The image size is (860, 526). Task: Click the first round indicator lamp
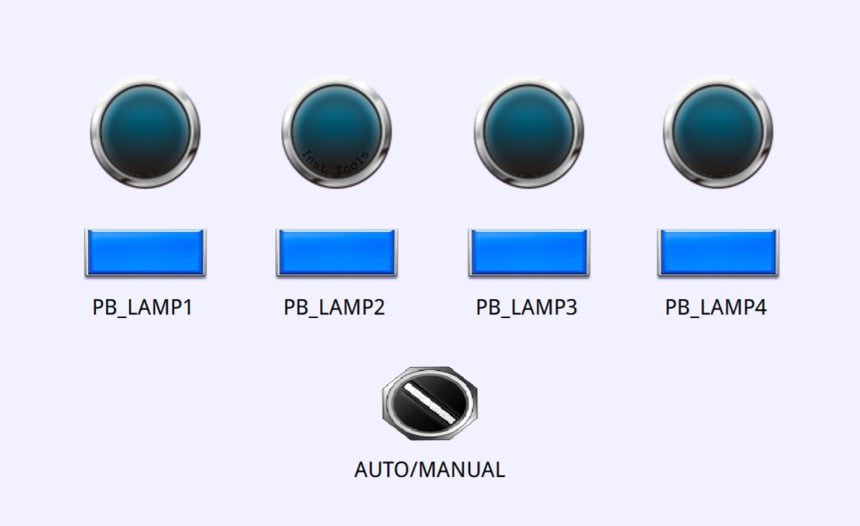pyautogui.click(x=145, y=132)
